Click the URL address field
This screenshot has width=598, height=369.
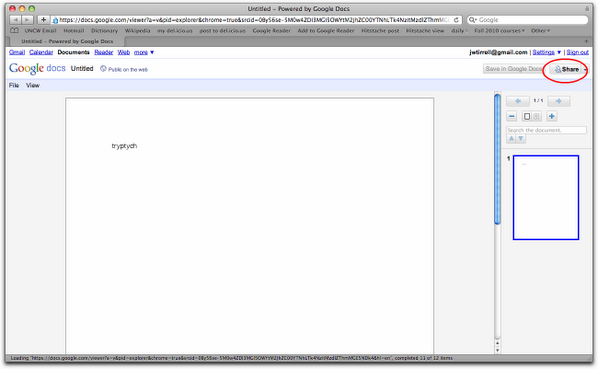256,20
